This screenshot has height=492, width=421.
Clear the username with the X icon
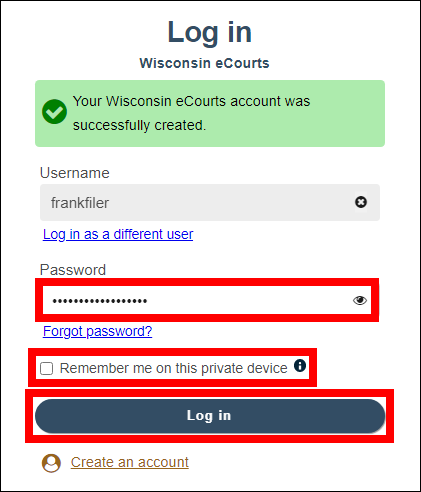361,202
